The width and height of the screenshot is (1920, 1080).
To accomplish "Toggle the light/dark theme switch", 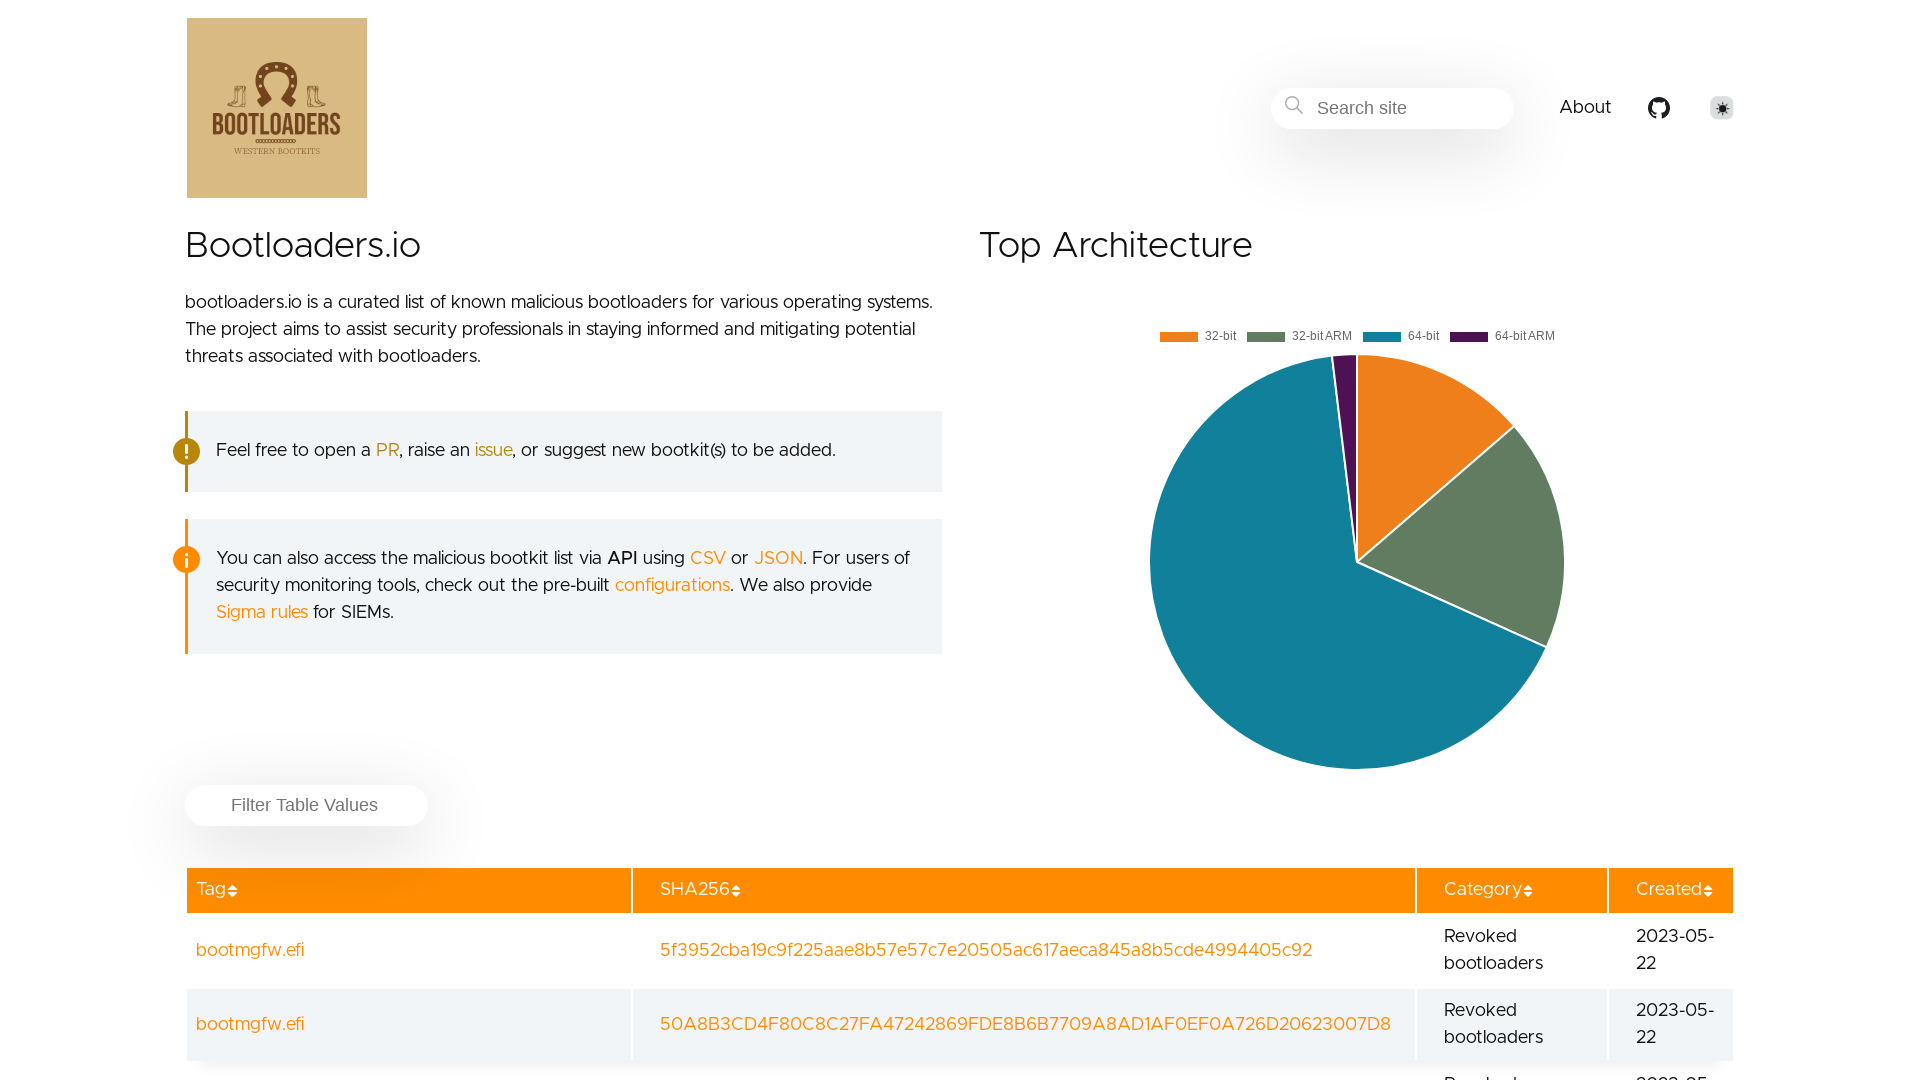I will (1721, 108).
